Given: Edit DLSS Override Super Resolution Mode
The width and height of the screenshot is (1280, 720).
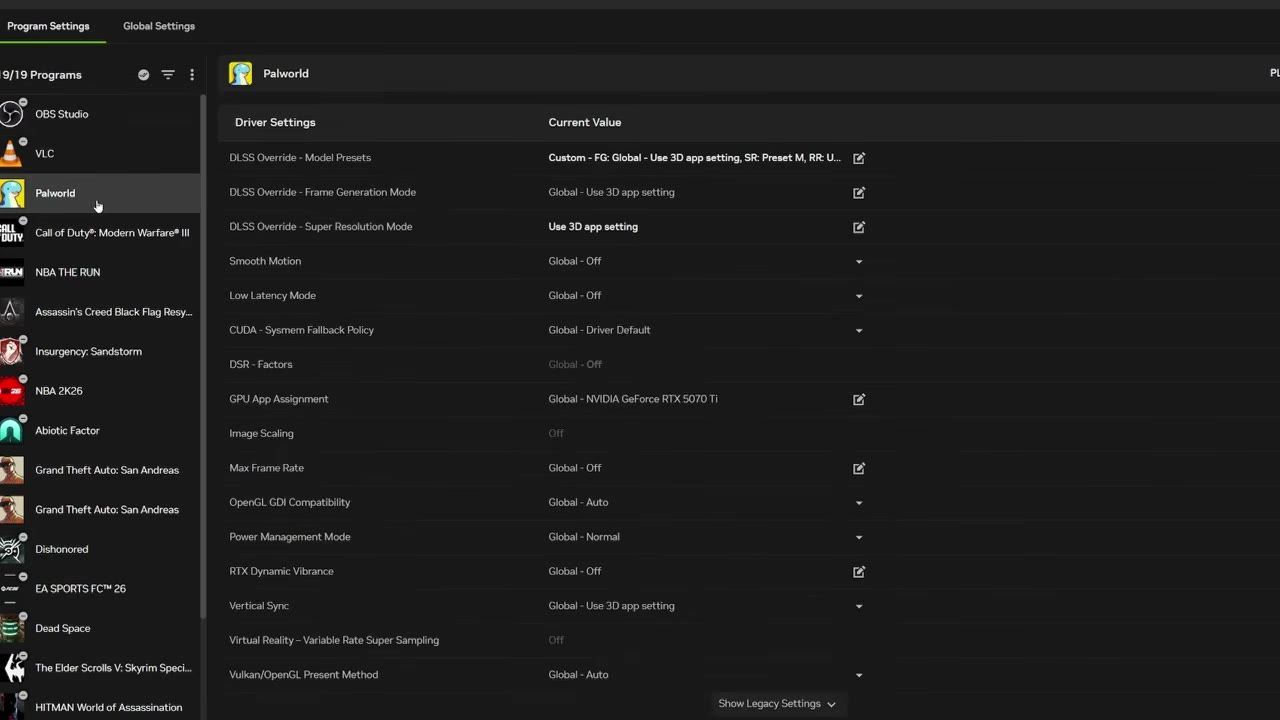Looking at the screenshot, I should click(859, 227).
